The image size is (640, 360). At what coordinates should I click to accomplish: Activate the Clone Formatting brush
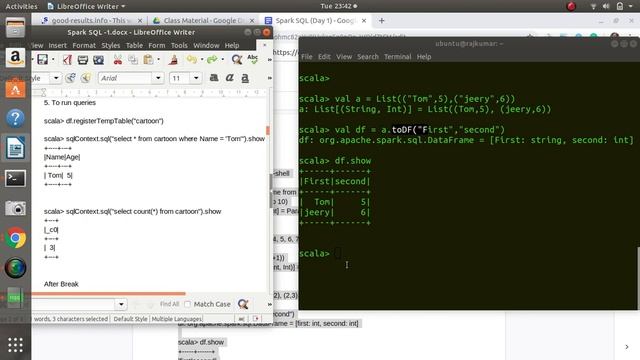[173, 60]
